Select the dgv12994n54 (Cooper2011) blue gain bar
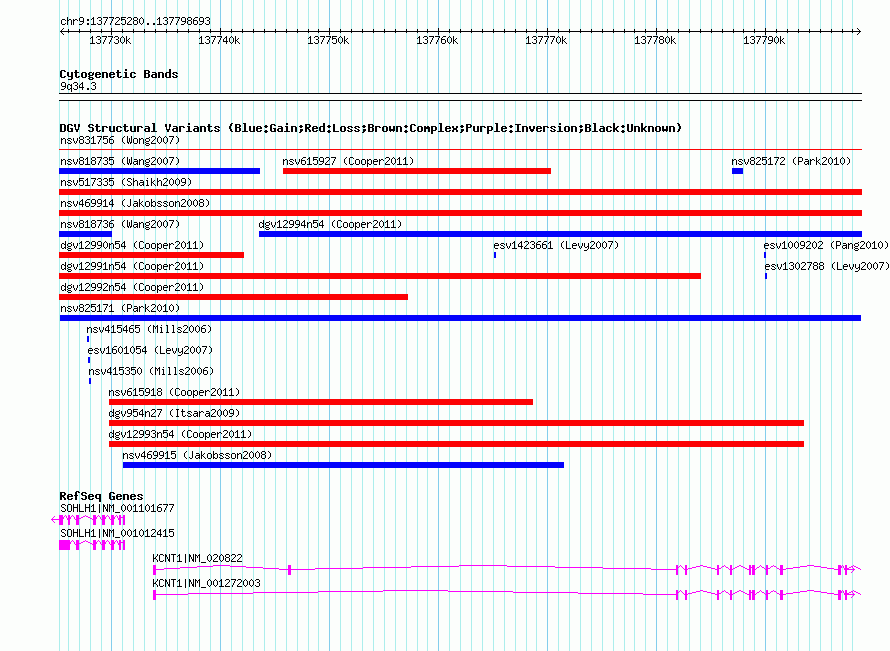Image resolution: width=890 pixels, height=651 pixels. 560,234
